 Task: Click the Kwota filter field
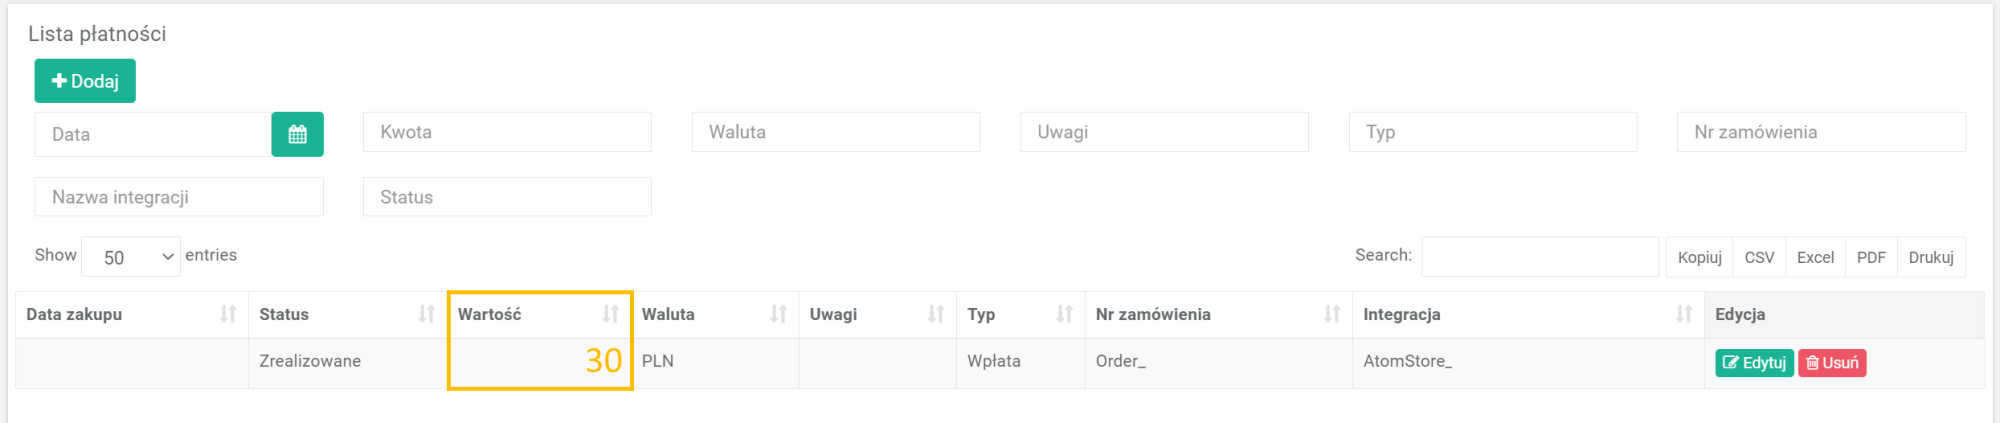[x=507, y=132]
